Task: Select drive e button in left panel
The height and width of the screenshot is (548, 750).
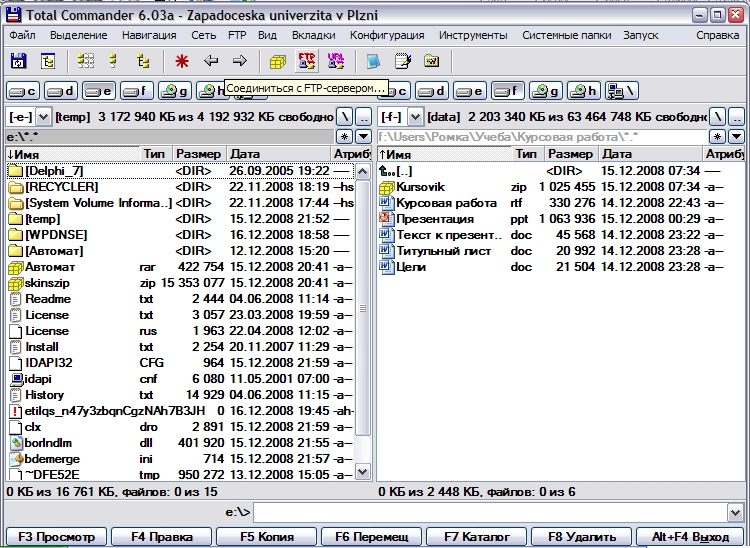Action: click(x=99, y=91)
